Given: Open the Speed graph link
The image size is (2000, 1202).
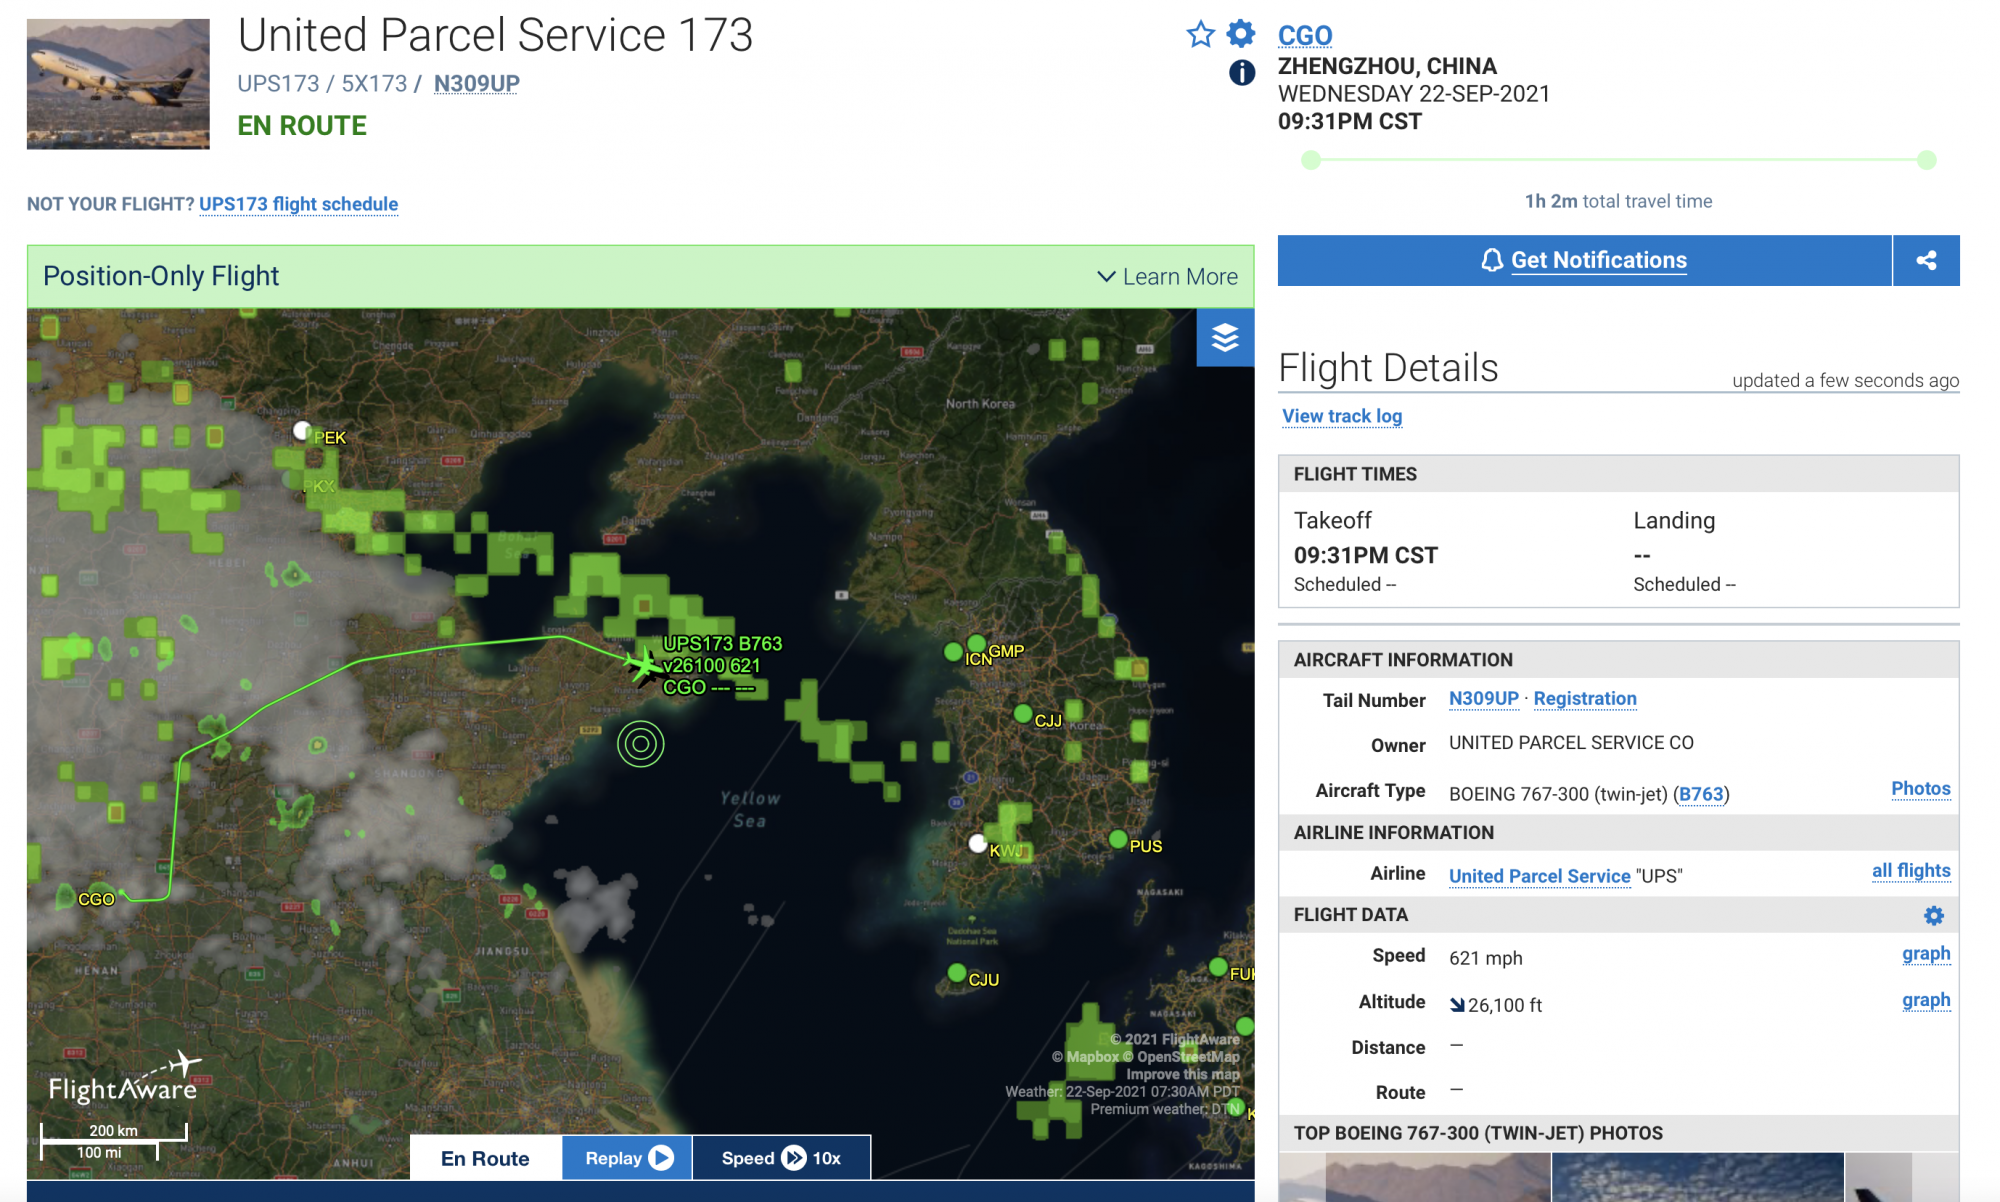Looking at the screenshot, I should [x=1925, y=954].
